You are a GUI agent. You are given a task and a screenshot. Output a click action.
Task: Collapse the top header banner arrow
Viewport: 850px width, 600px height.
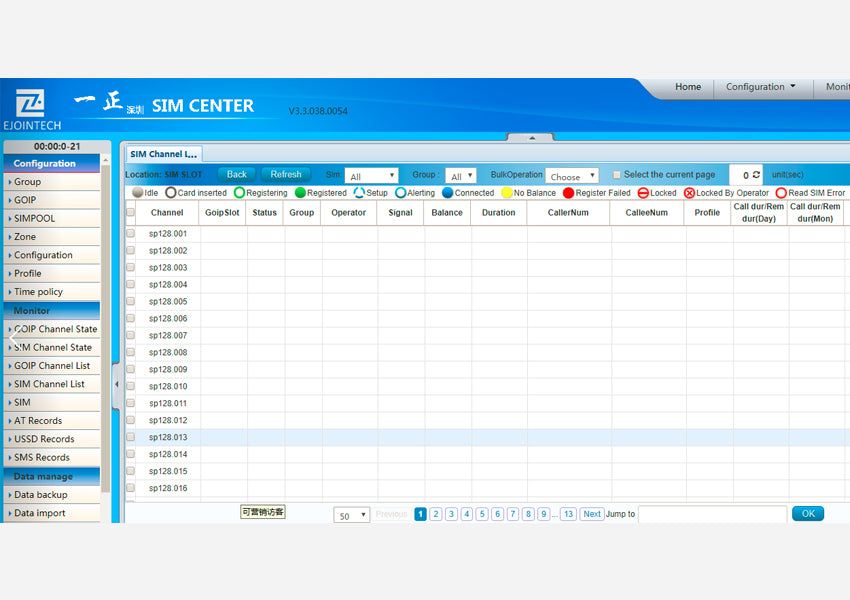click(531, 138)
